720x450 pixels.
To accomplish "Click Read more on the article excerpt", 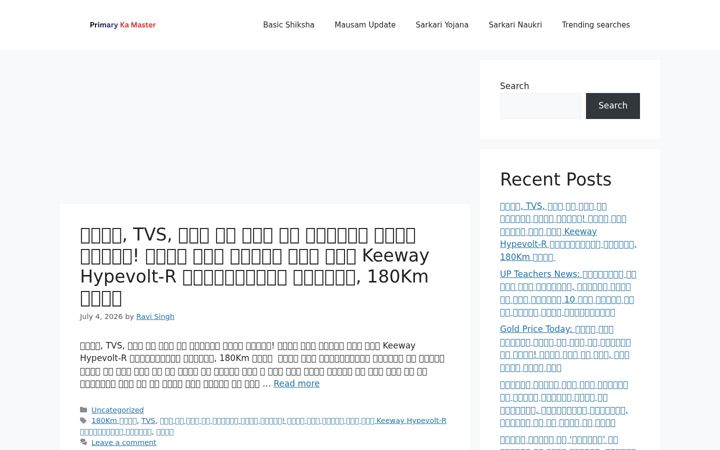I will pos(296,383).
